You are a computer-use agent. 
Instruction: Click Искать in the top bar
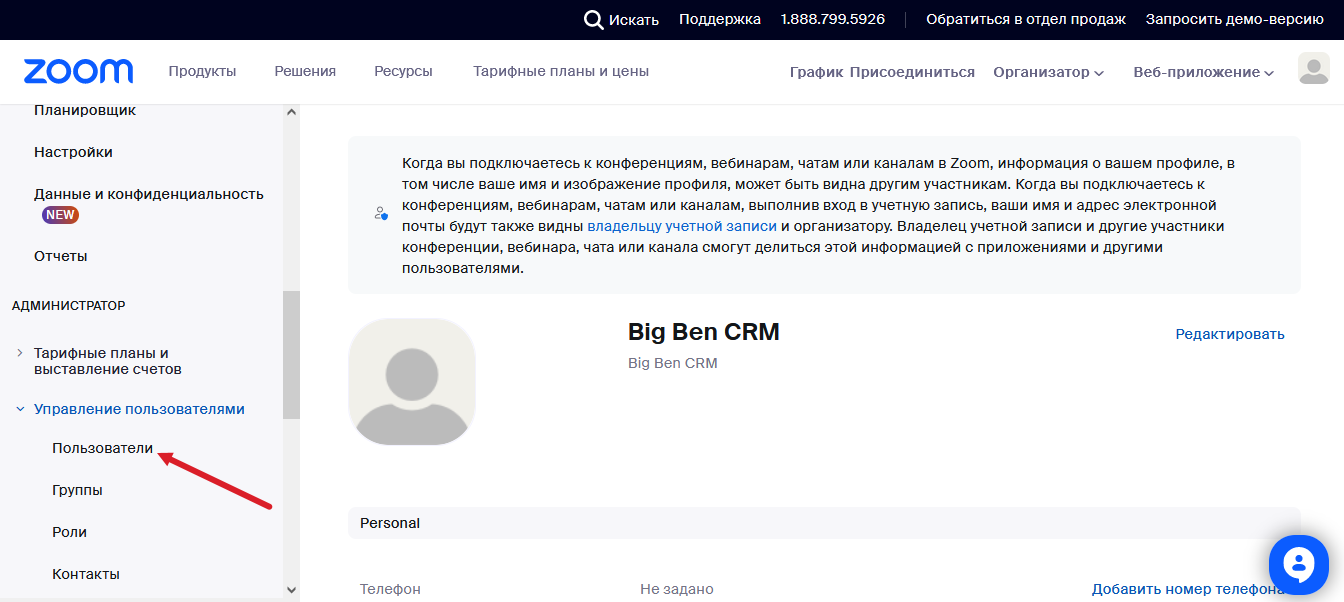point(634,20)
